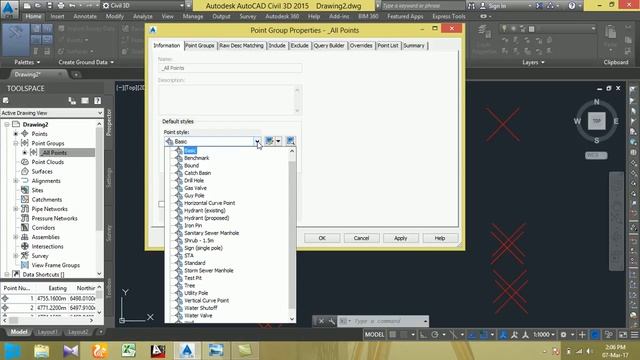Expand the Alignments tree node
This screenshot has width=640, height=360.
point(16,181)
